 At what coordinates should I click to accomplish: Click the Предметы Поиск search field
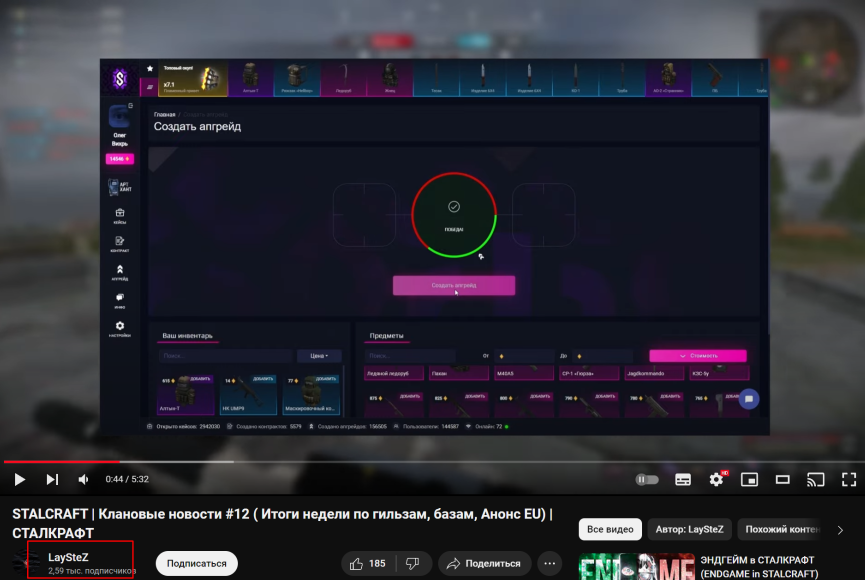(x=410, y=356)
